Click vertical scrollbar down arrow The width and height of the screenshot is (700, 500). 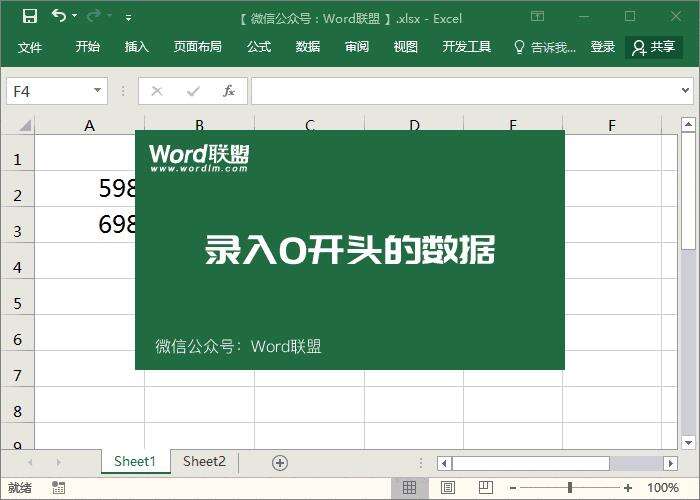(x=688, y=442)
